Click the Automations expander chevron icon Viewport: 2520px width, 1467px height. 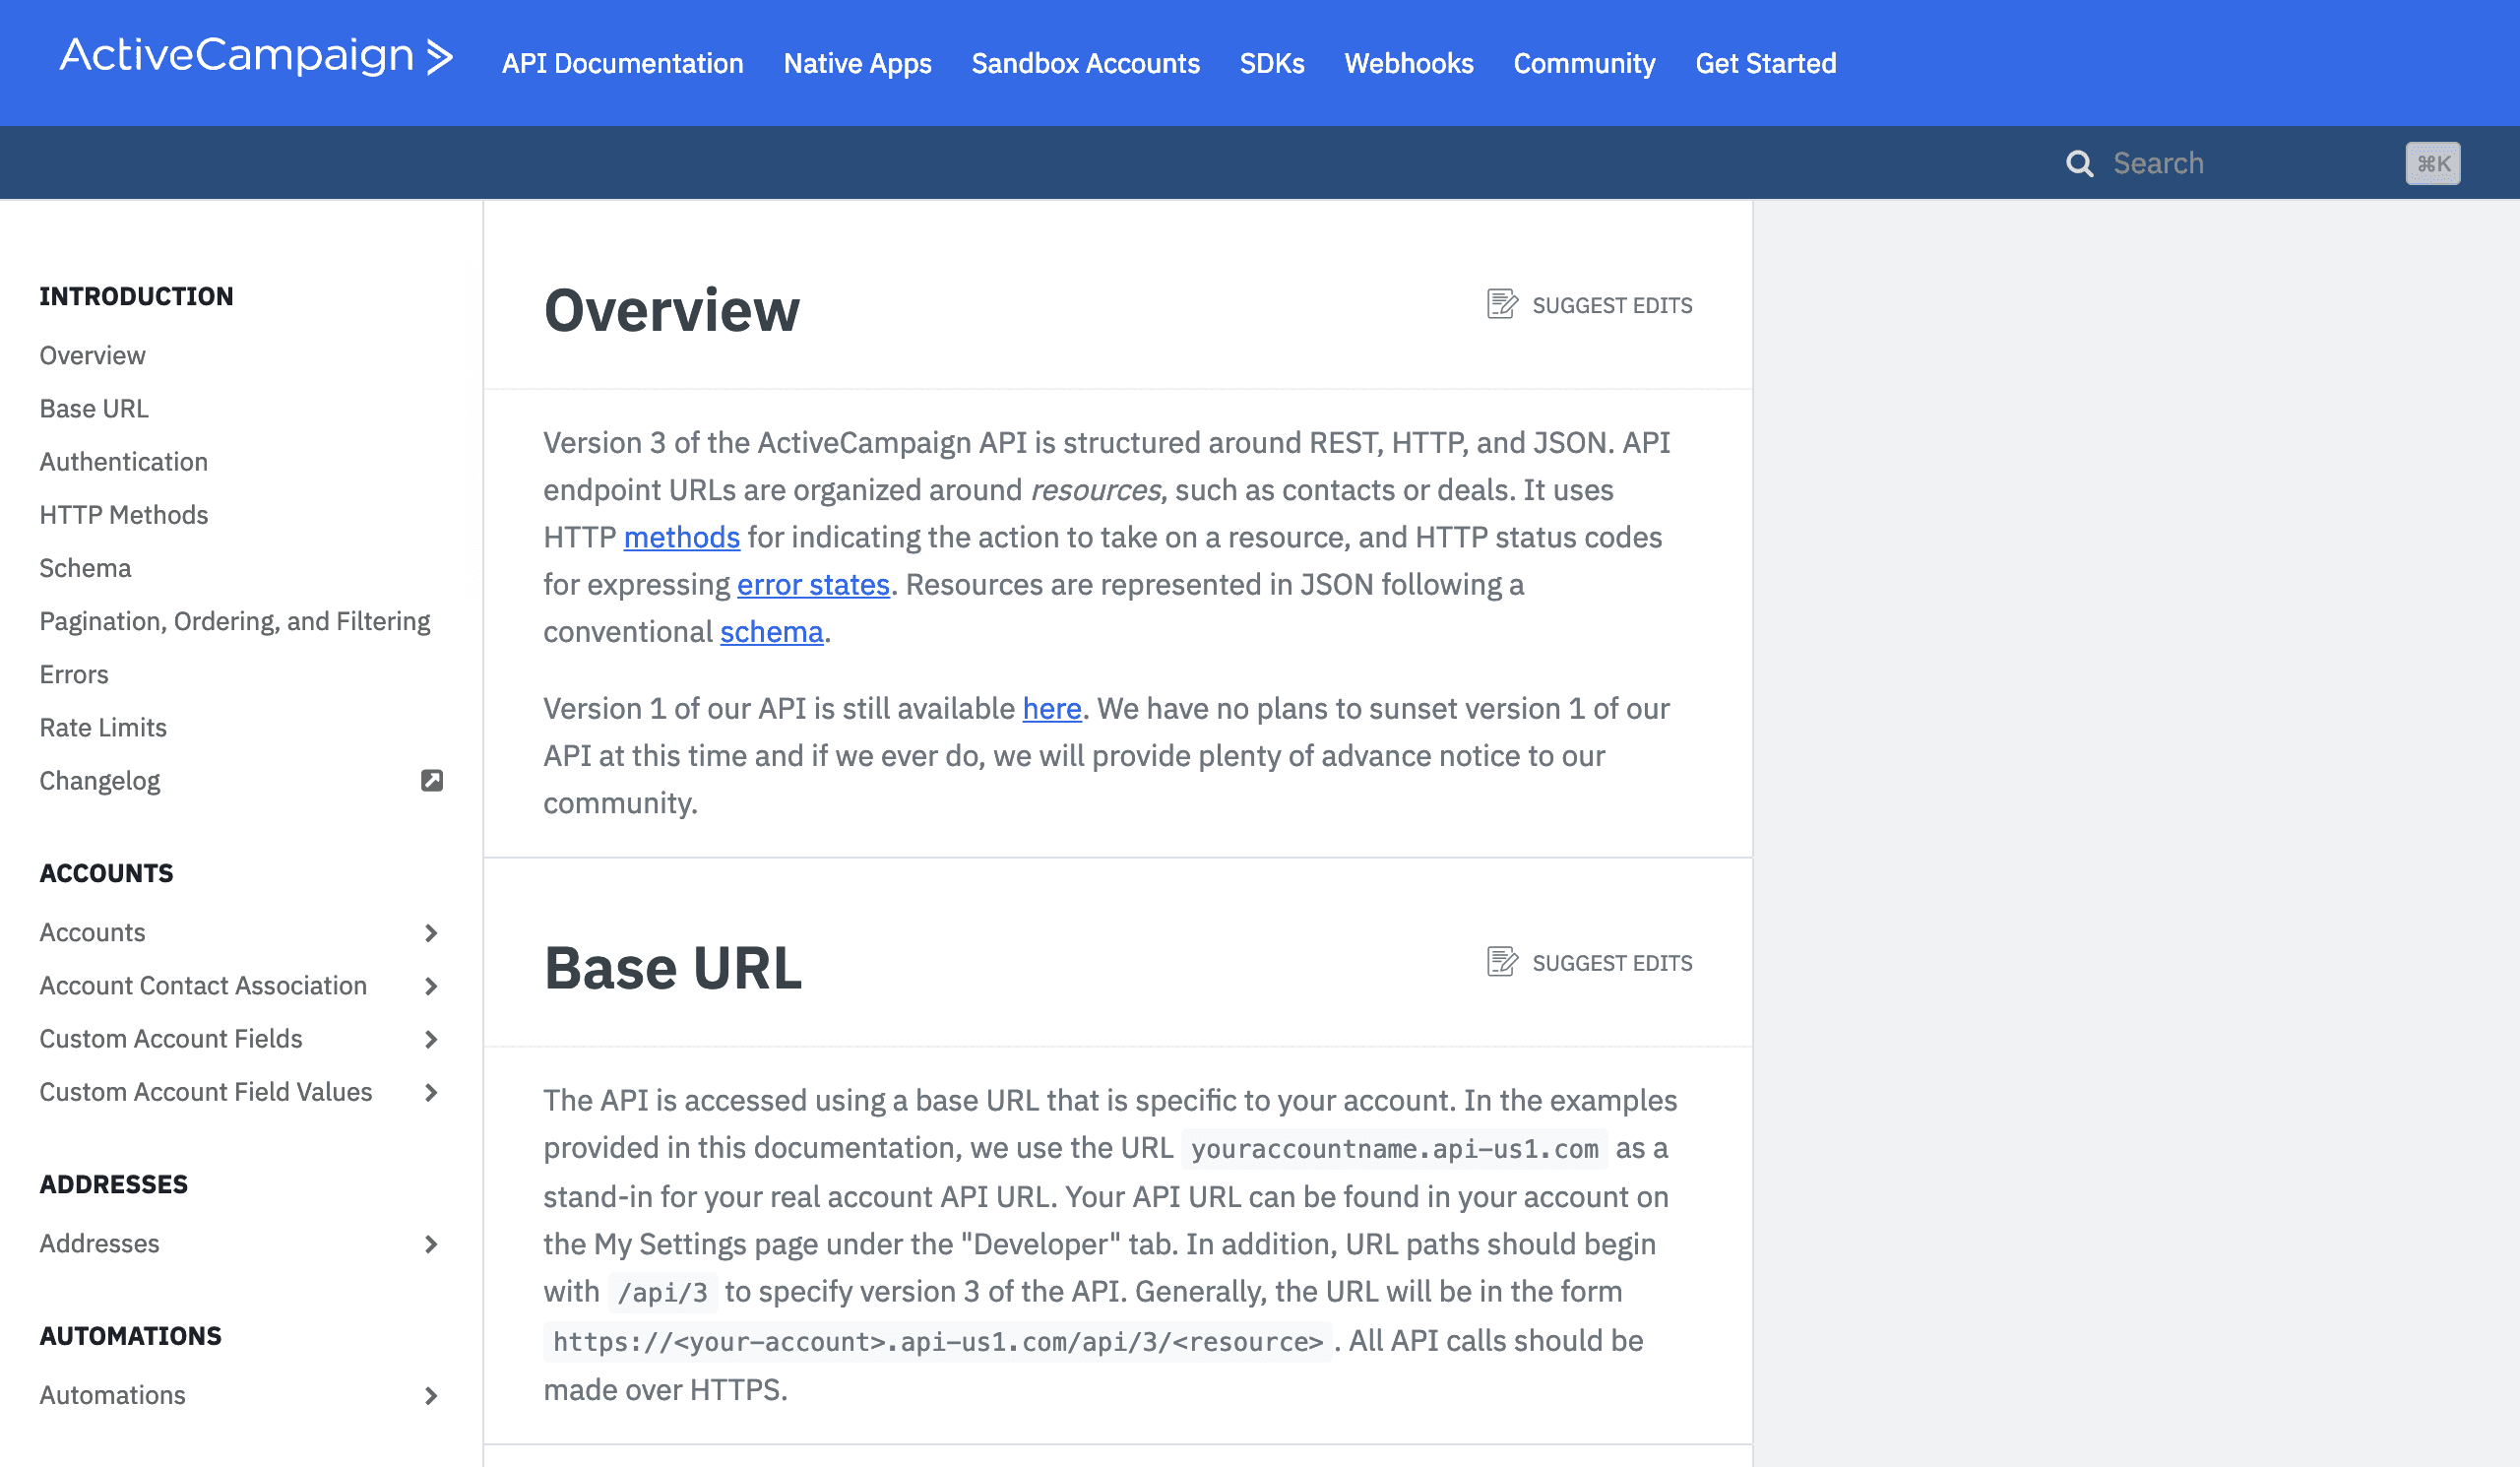pyautogui.click(x=433, y=1395)
